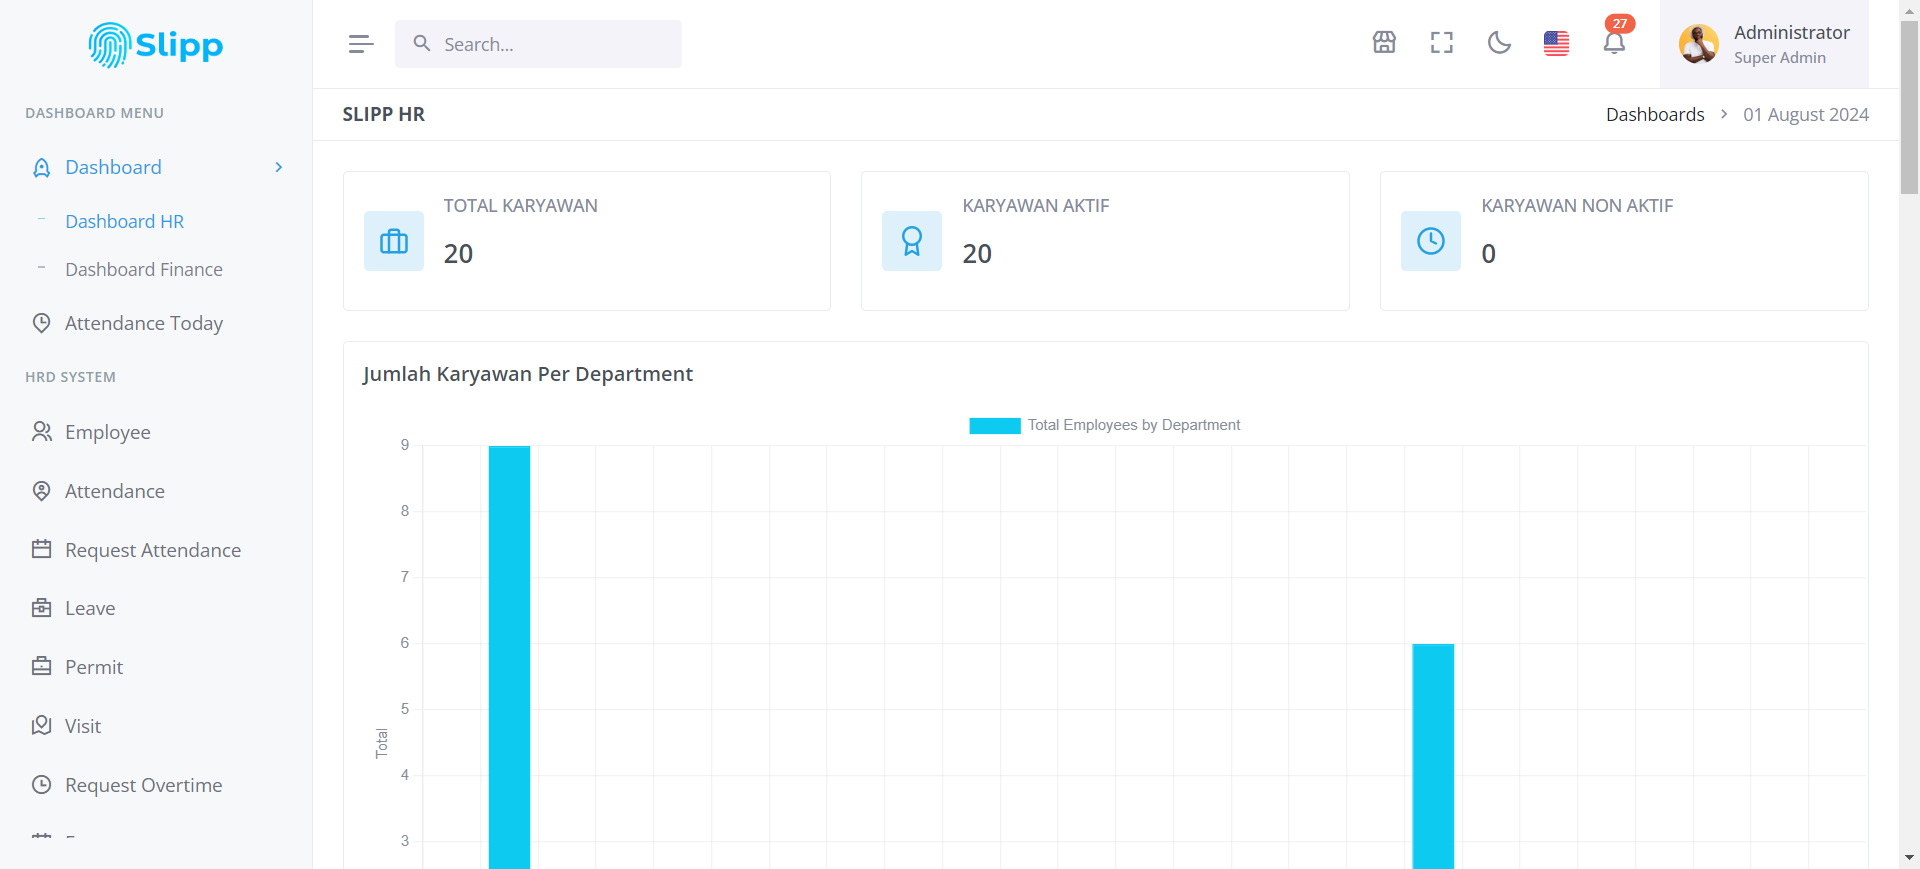Go to the Employee page
1920x869 pixels.
(108, 432)
